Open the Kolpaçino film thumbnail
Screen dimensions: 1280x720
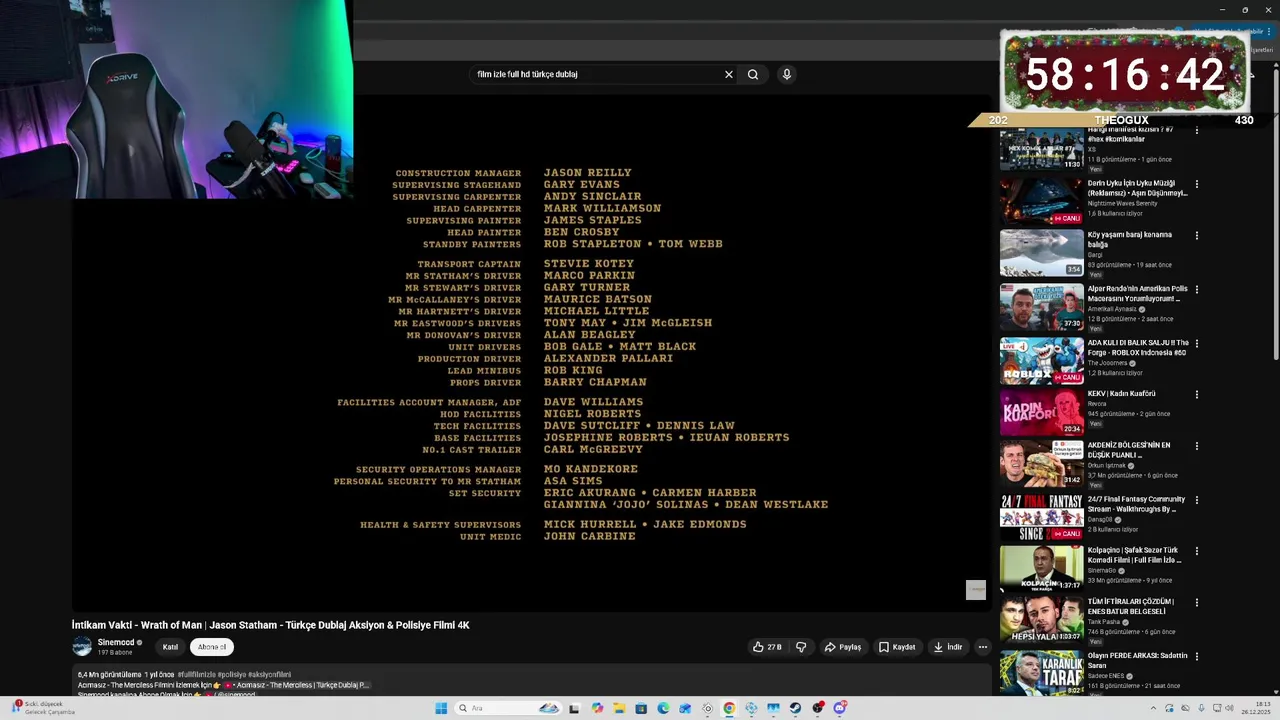pos(1041,568)
